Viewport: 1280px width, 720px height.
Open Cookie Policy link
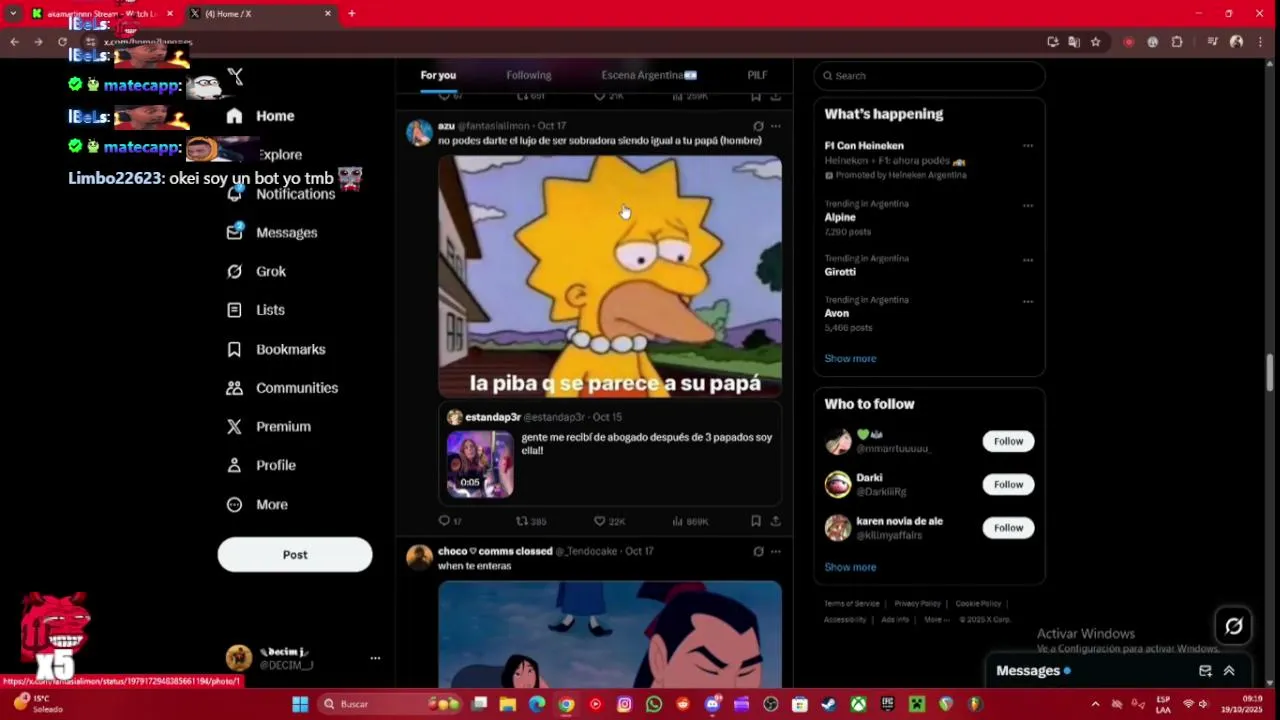978,604
